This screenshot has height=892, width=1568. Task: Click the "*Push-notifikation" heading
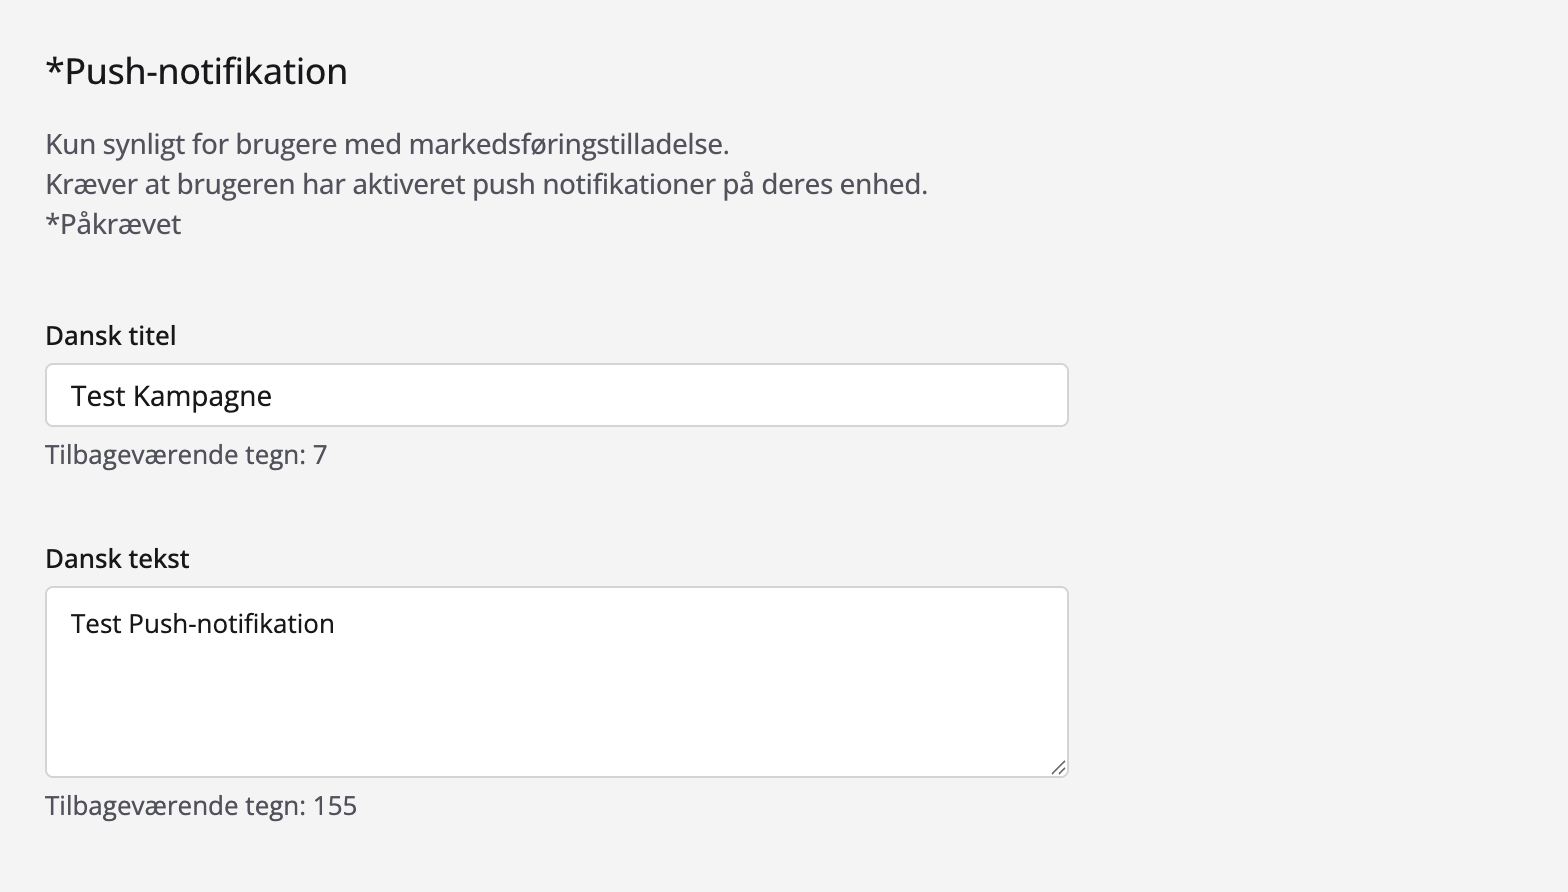pos(197,72)
